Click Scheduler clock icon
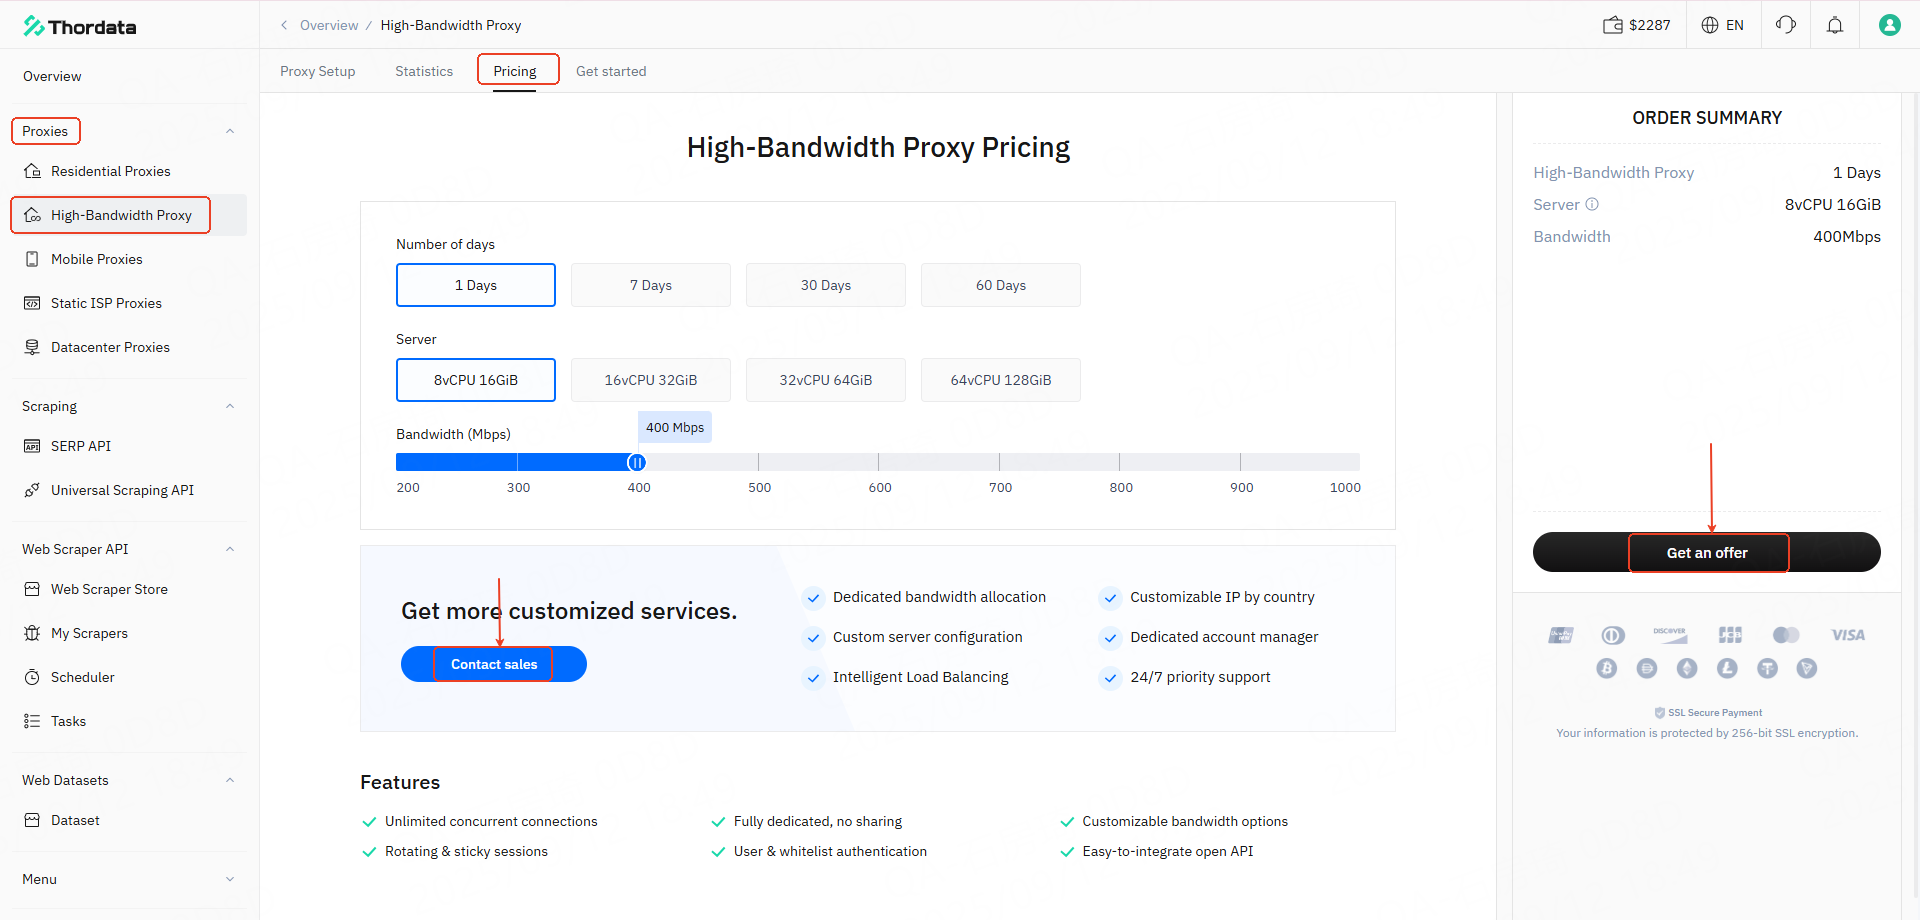The height and width of the screenshot is (920, 1920). pyautogui.click(x=33, y=677)
